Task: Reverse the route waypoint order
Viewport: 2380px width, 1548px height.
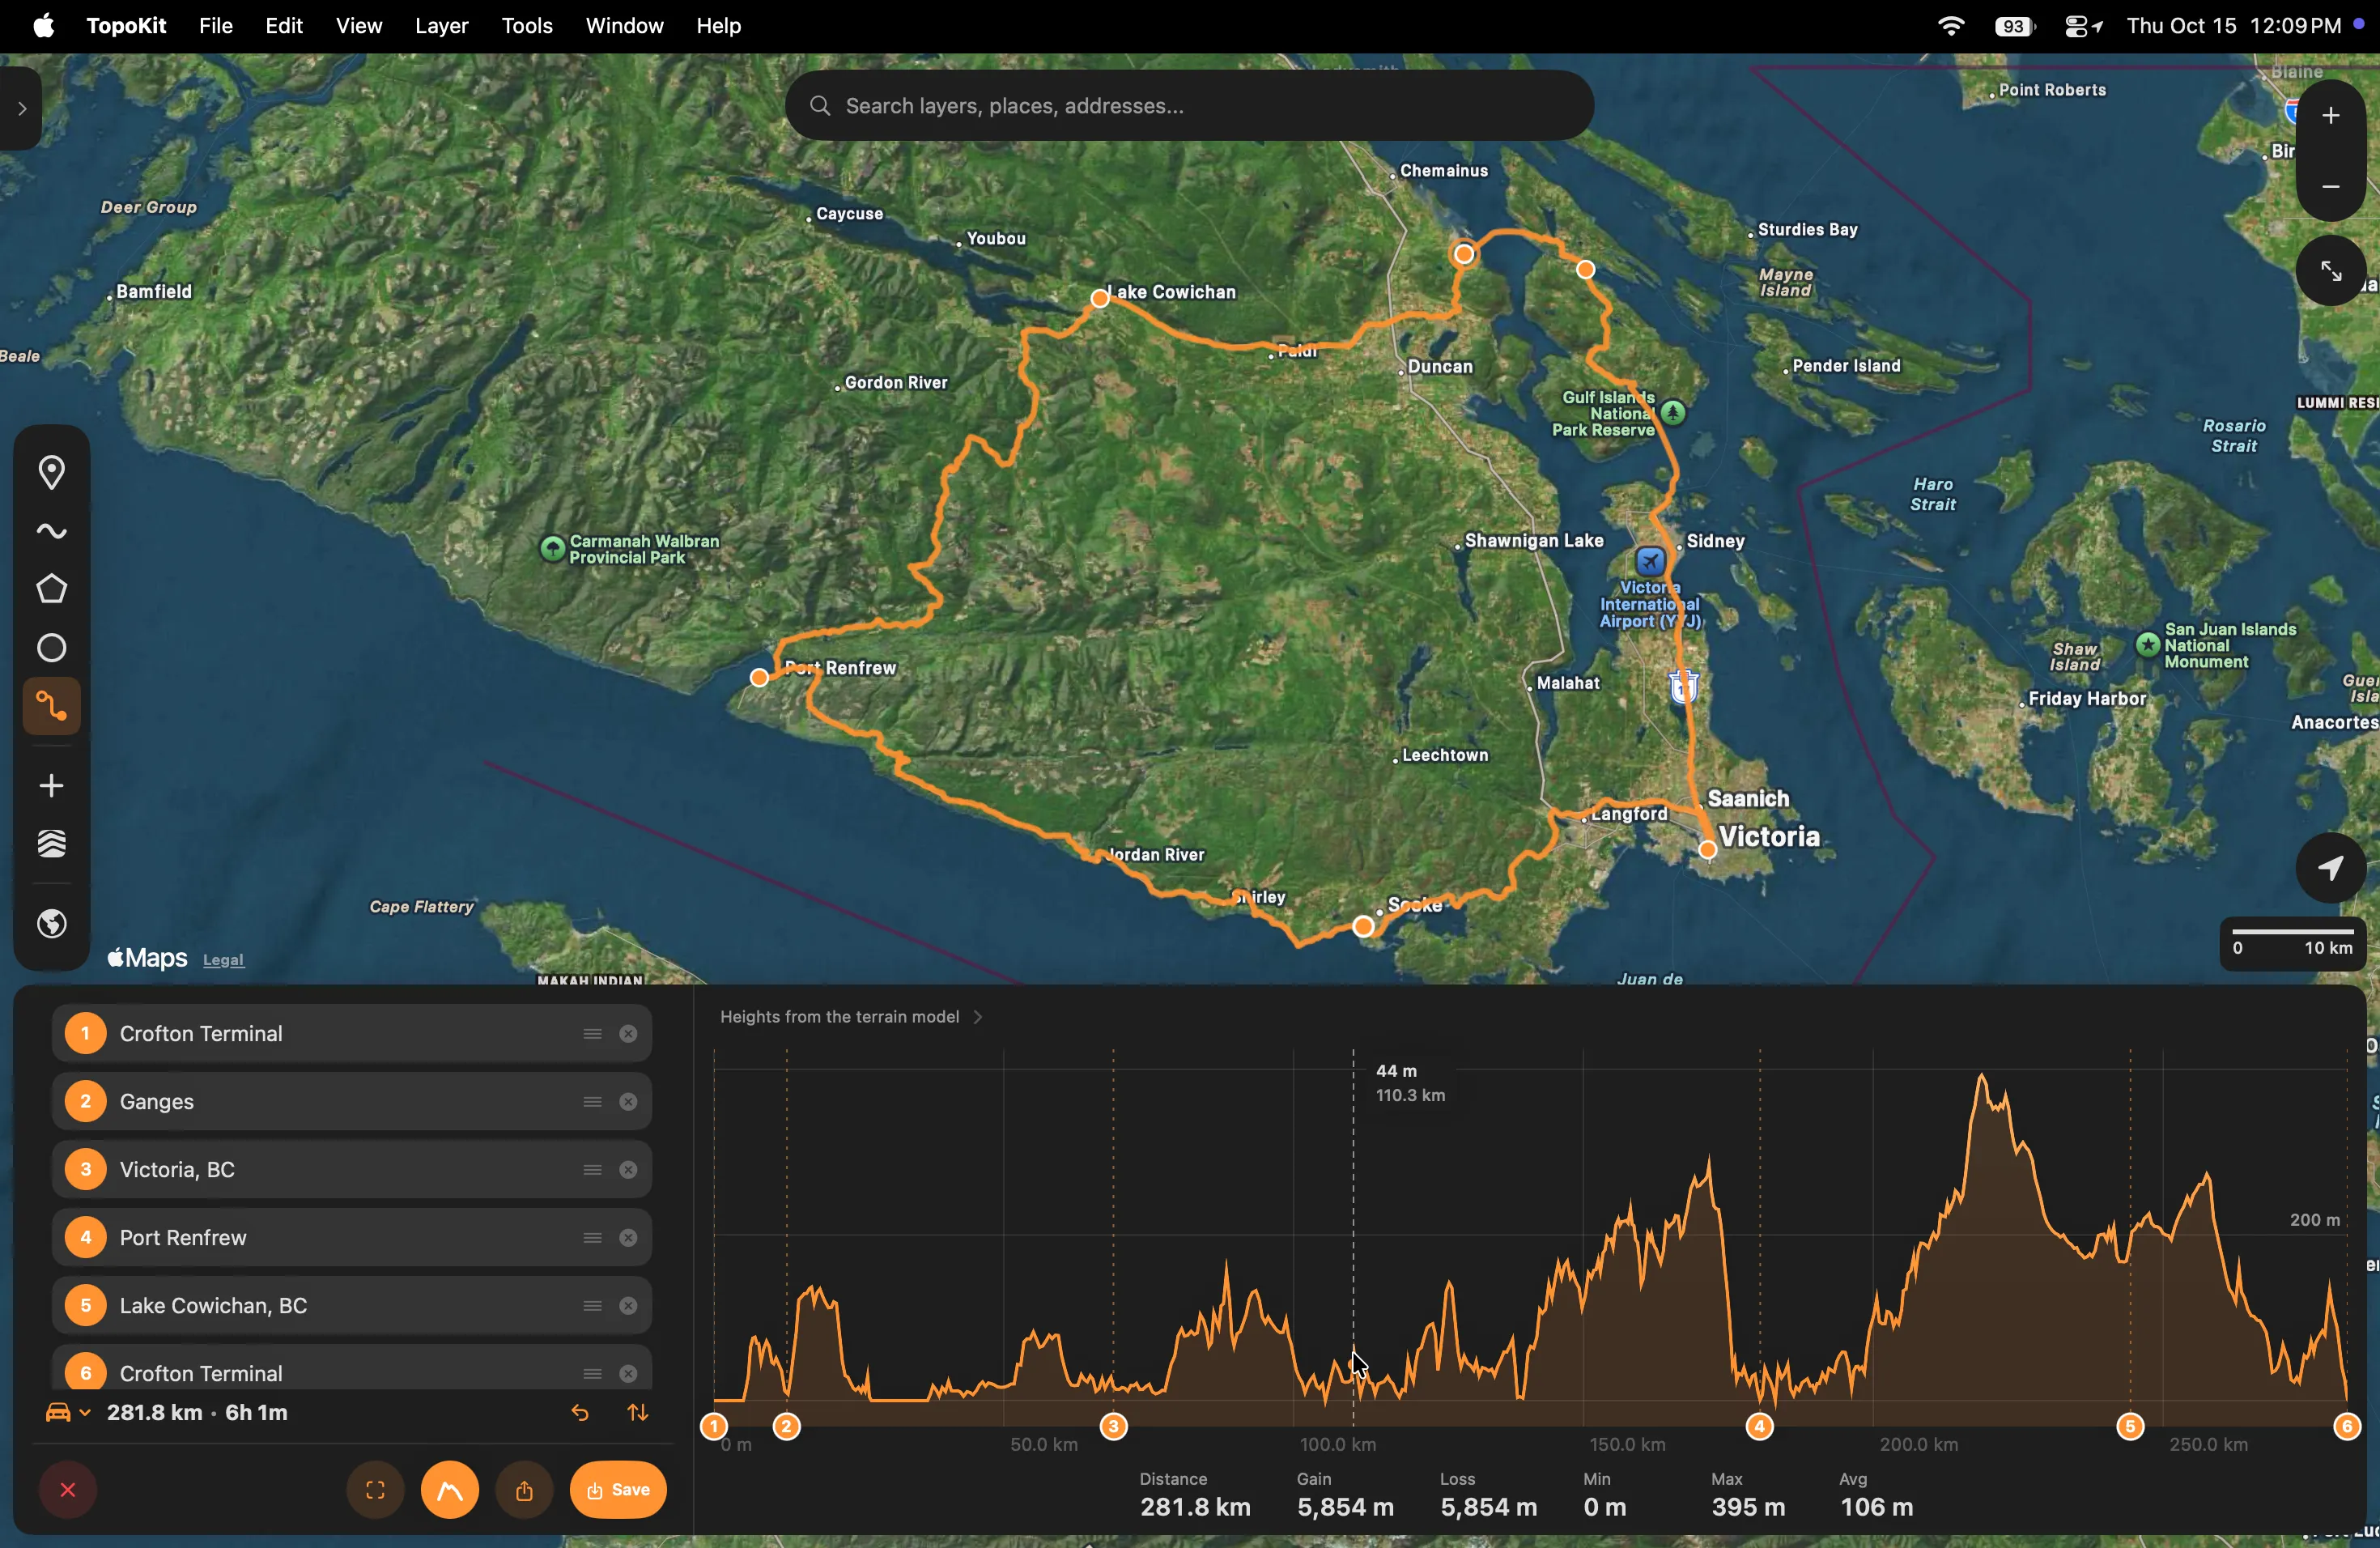Action: 638,1413
